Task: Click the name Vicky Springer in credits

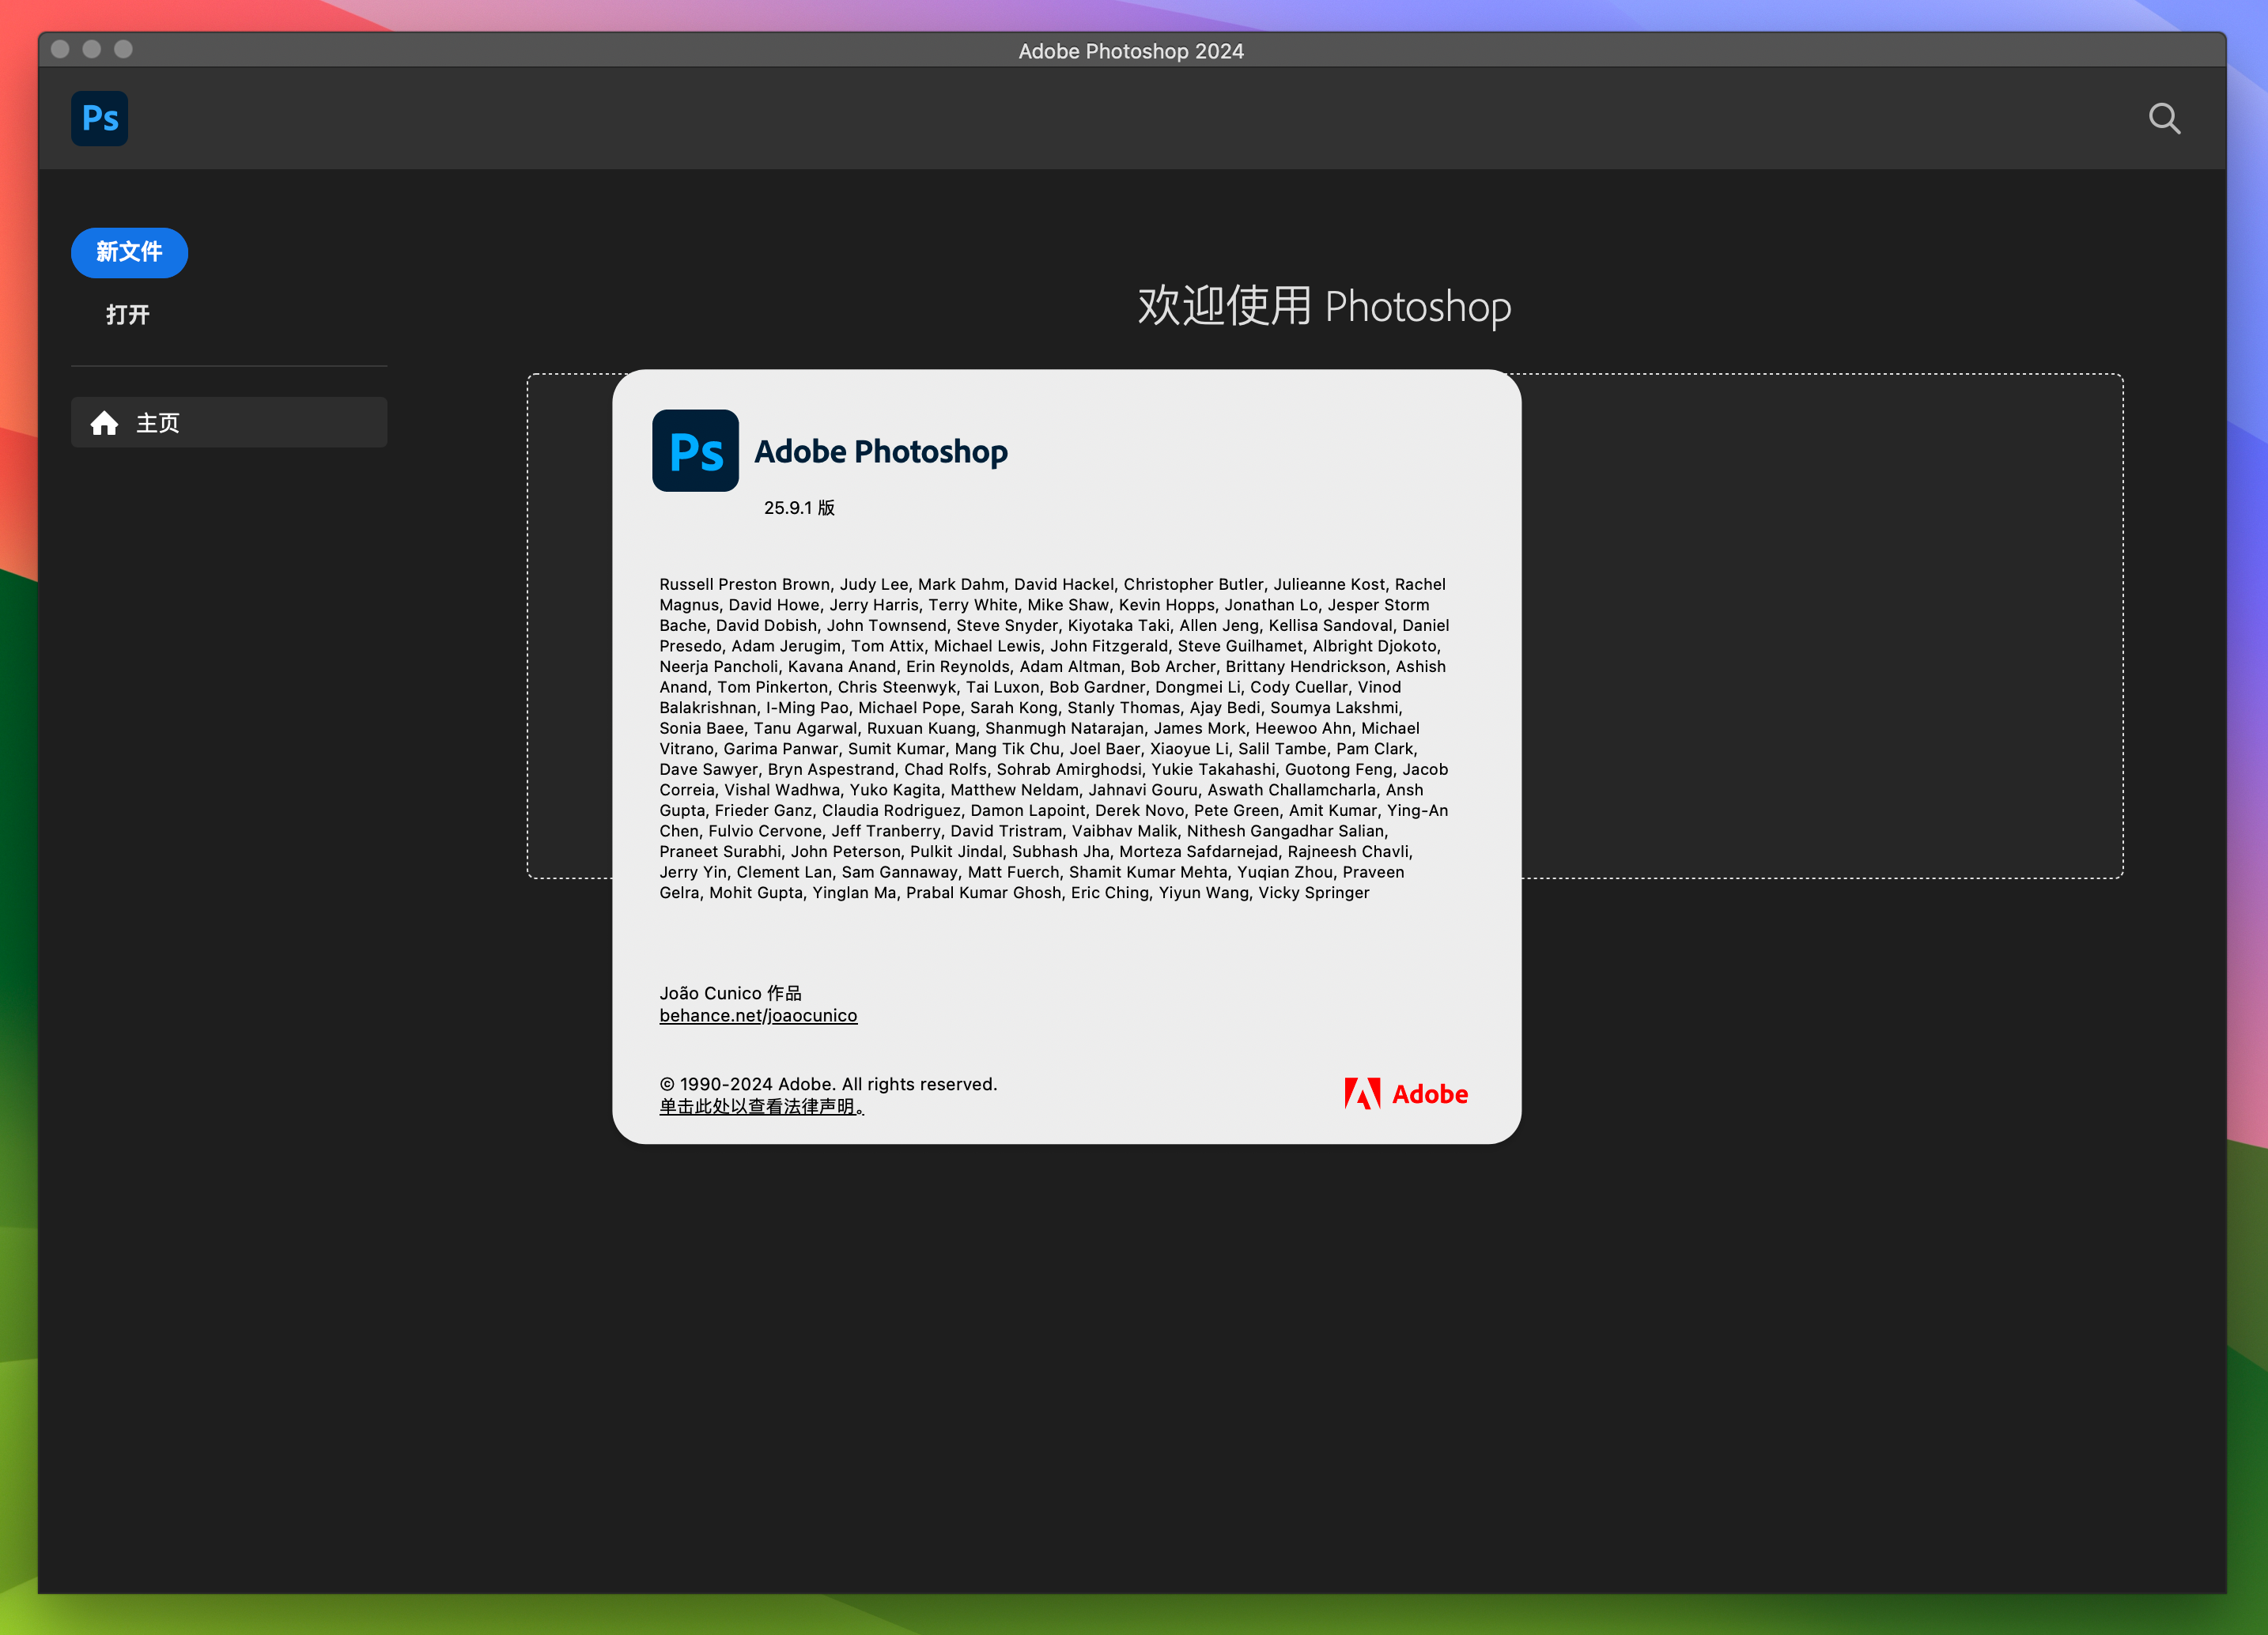Action: click(x=1314, y=892)
